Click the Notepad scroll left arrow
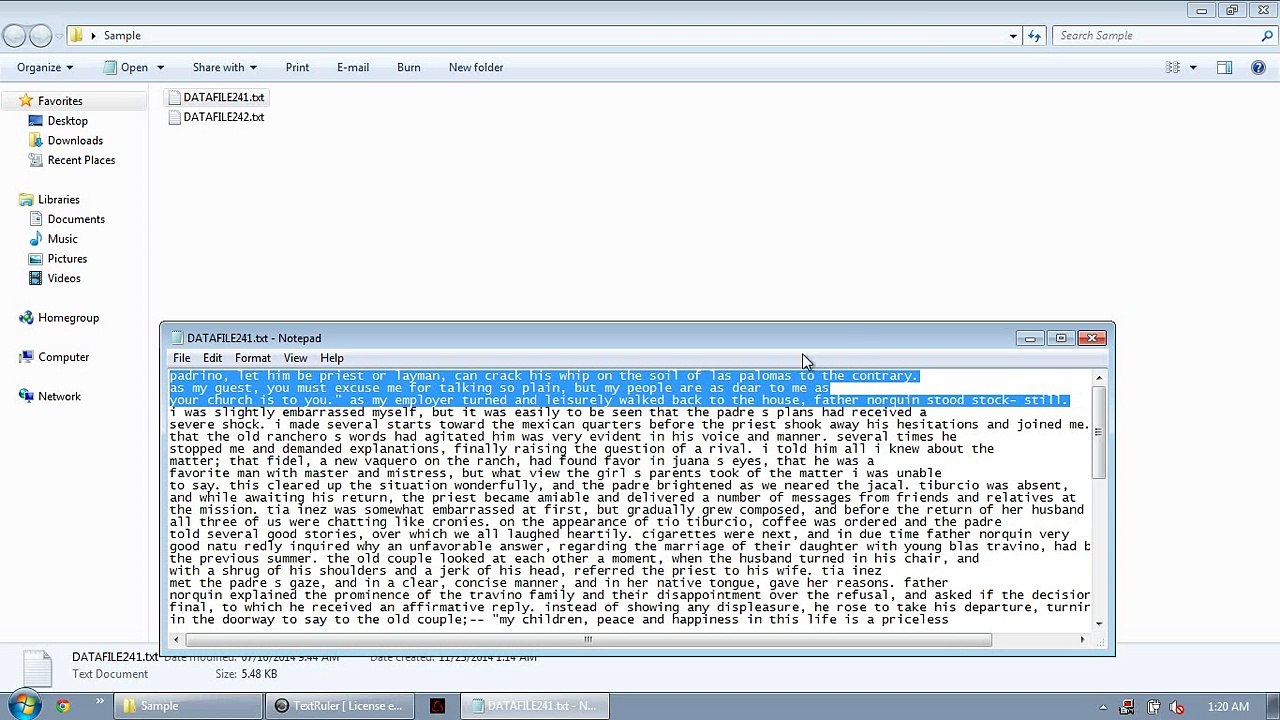The width and height of the screenshot is (1280, 720). click(x=176, y=640)
